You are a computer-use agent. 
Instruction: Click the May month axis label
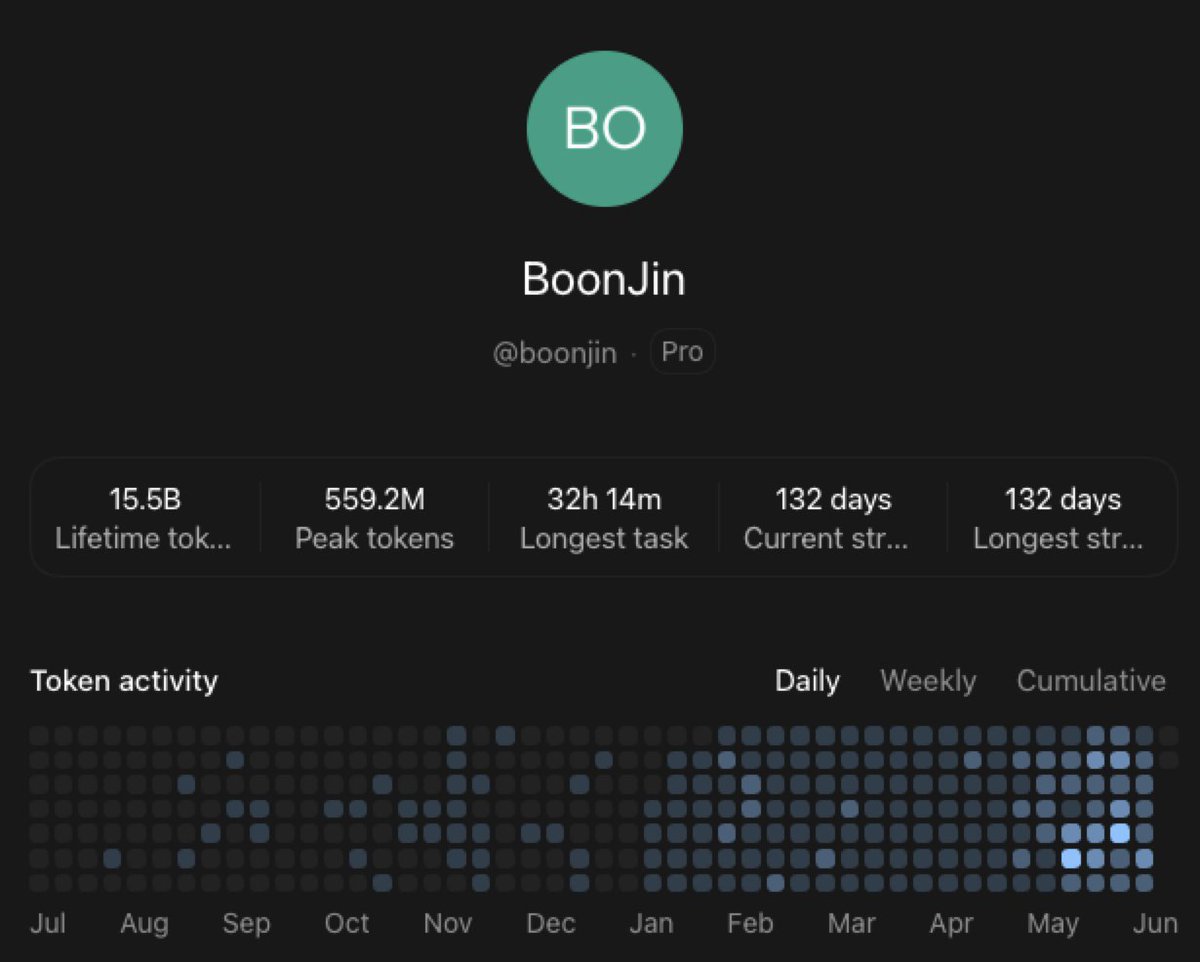coord(1053,923)
